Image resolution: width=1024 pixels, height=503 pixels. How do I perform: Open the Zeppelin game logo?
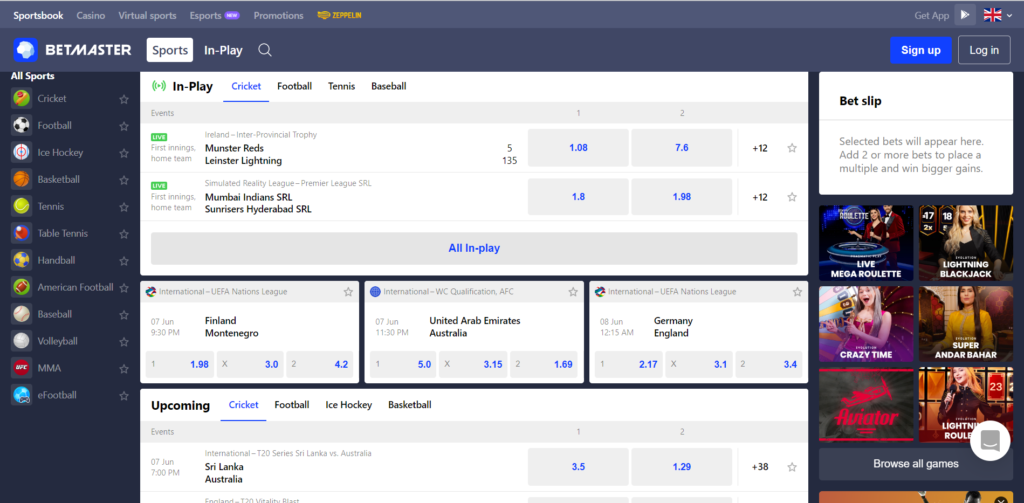tap(340, 15)
